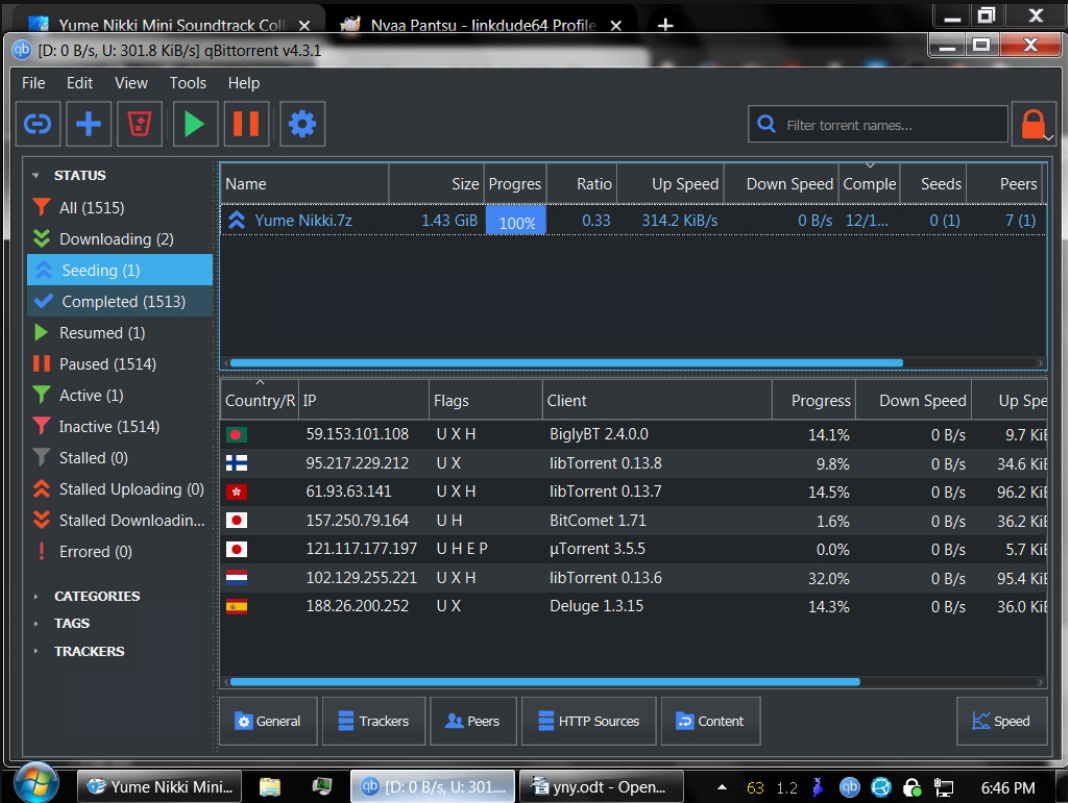Open Options with the gear icon
This screenshot has width=1068, height=803.
click(x=302, y=124)
